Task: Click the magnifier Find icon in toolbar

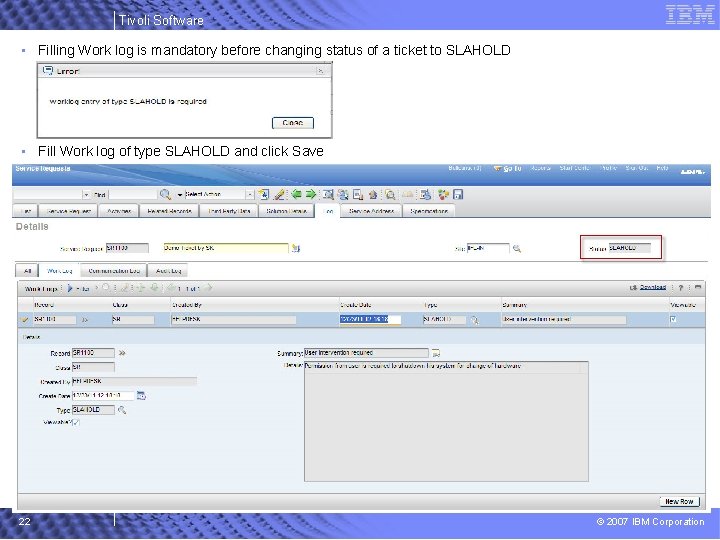Action: click(x=165, y=195)
